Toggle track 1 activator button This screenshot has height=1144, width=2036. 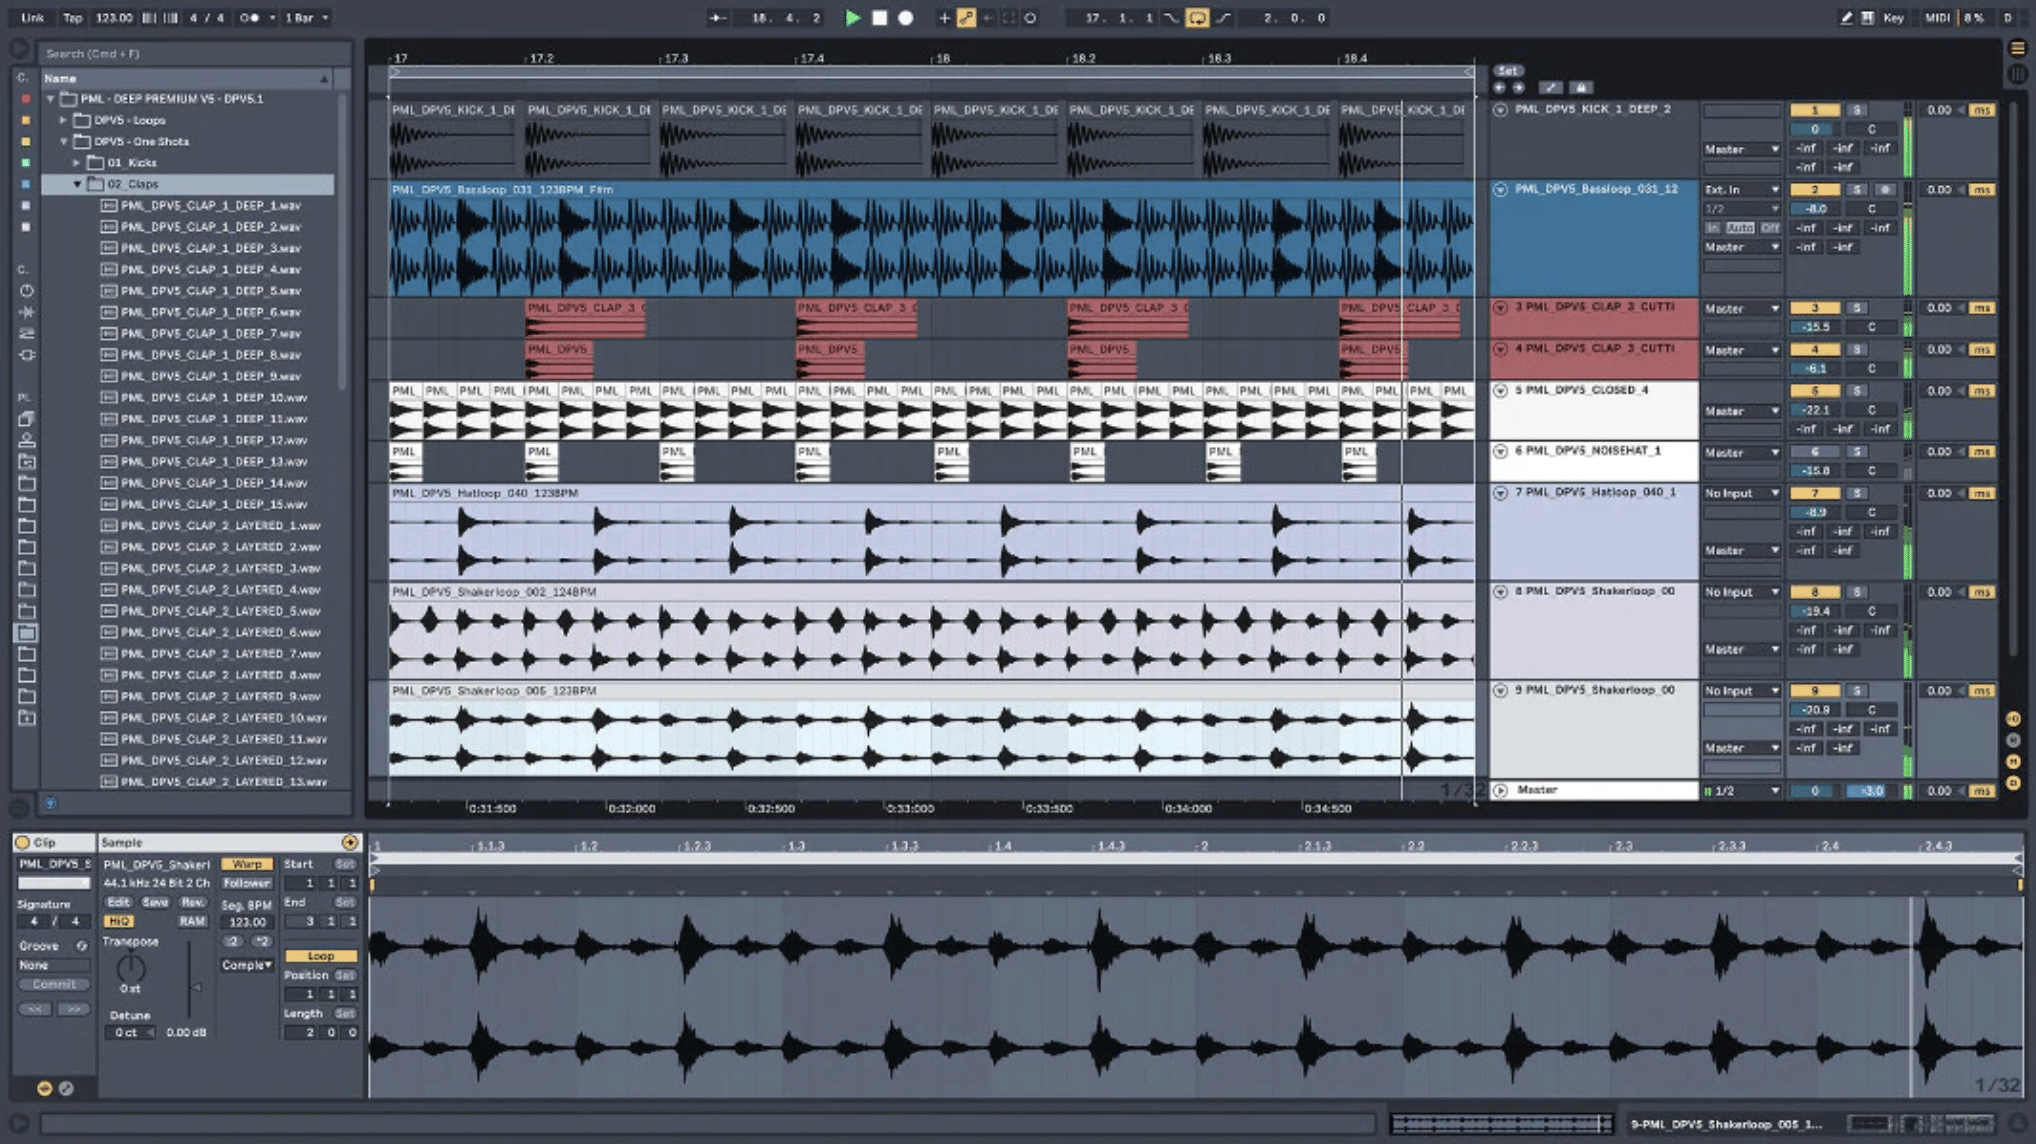click(x=1814, y=110)
